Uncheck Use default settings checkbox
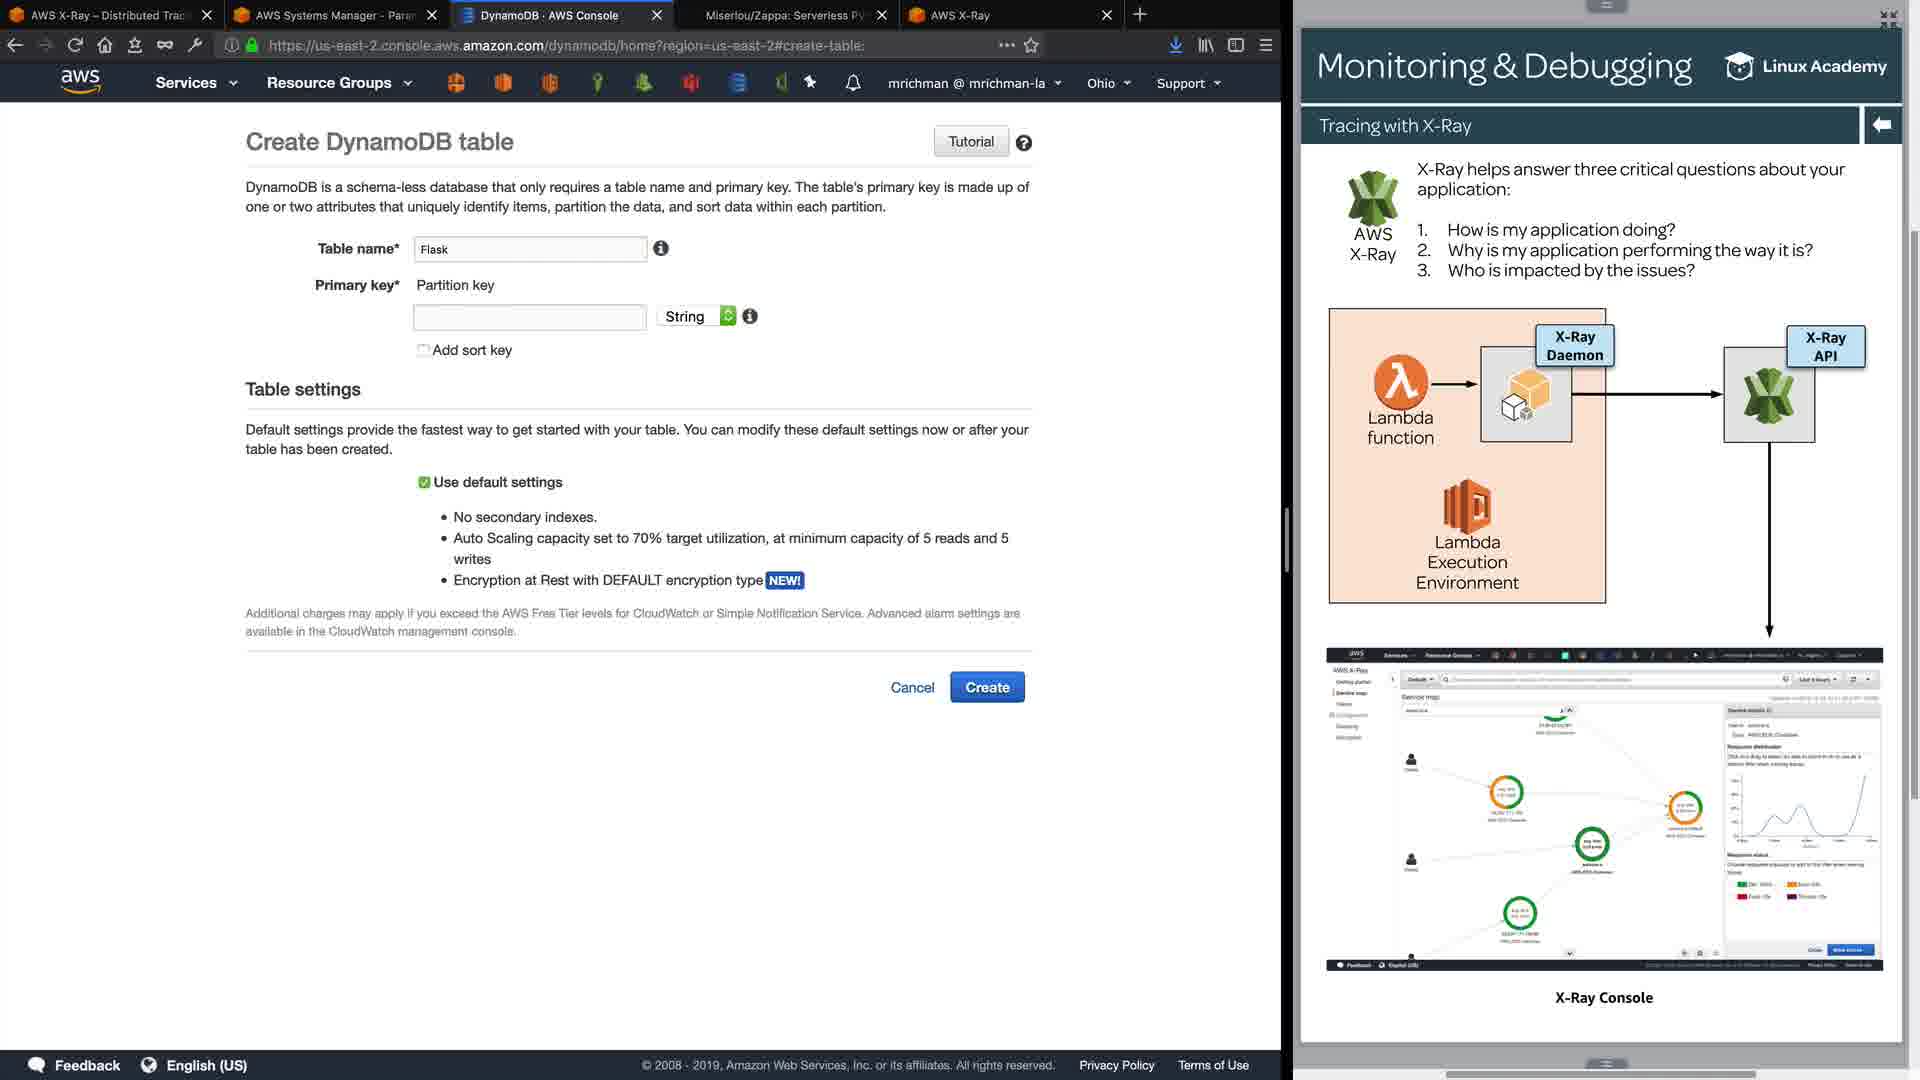Image resolution: width=1920 pixels, height=1080 pixels. (424, 482)
